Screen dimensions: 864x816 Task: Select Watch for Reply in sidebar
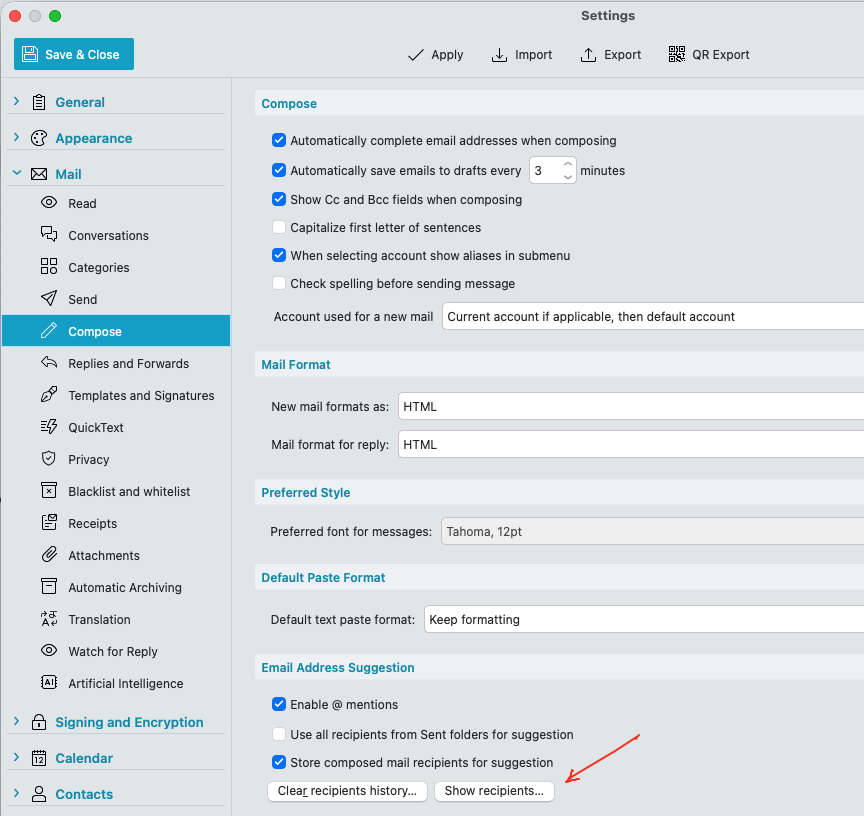coord(112,651)
